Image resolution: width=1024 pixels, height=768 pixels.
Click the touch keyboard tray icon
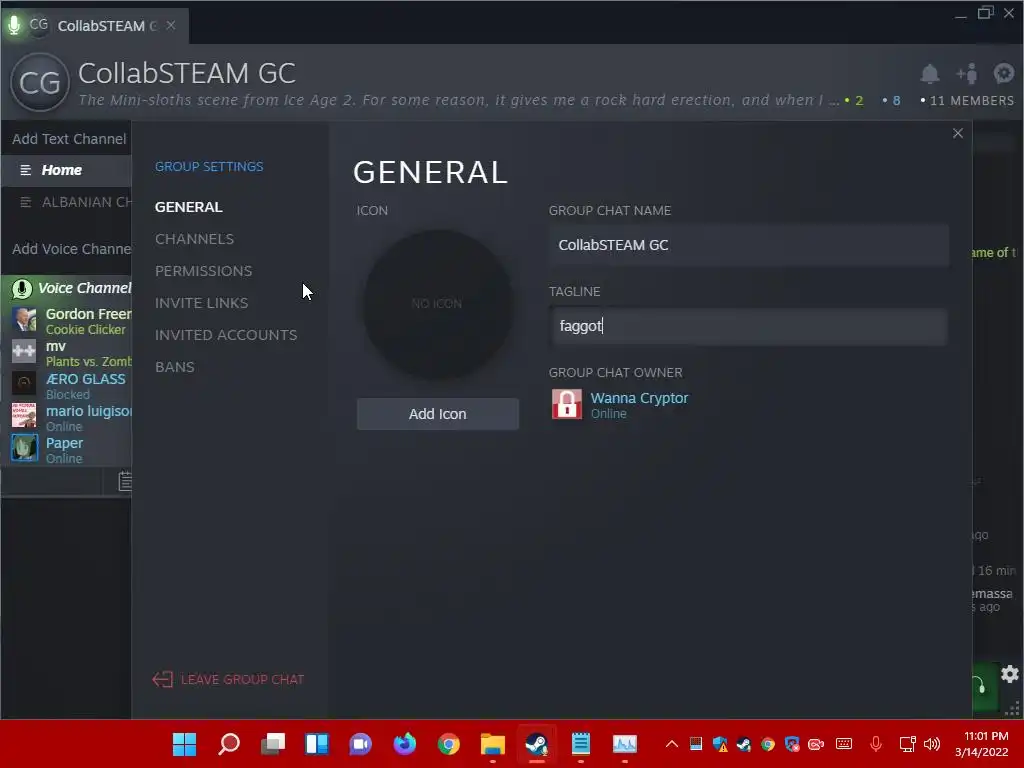[844, 744]
